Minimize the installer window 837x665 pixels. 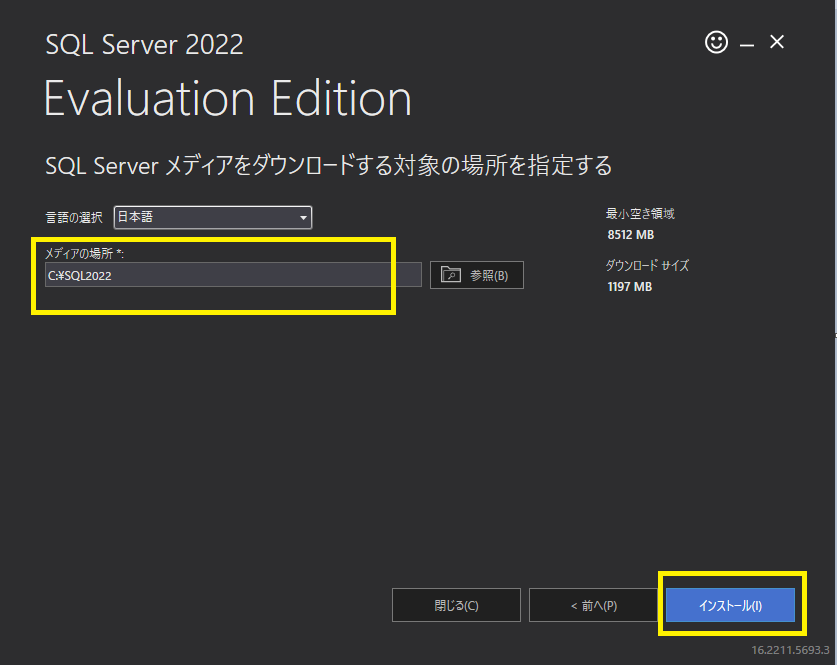pyautogui.click(x=747, y=43)
